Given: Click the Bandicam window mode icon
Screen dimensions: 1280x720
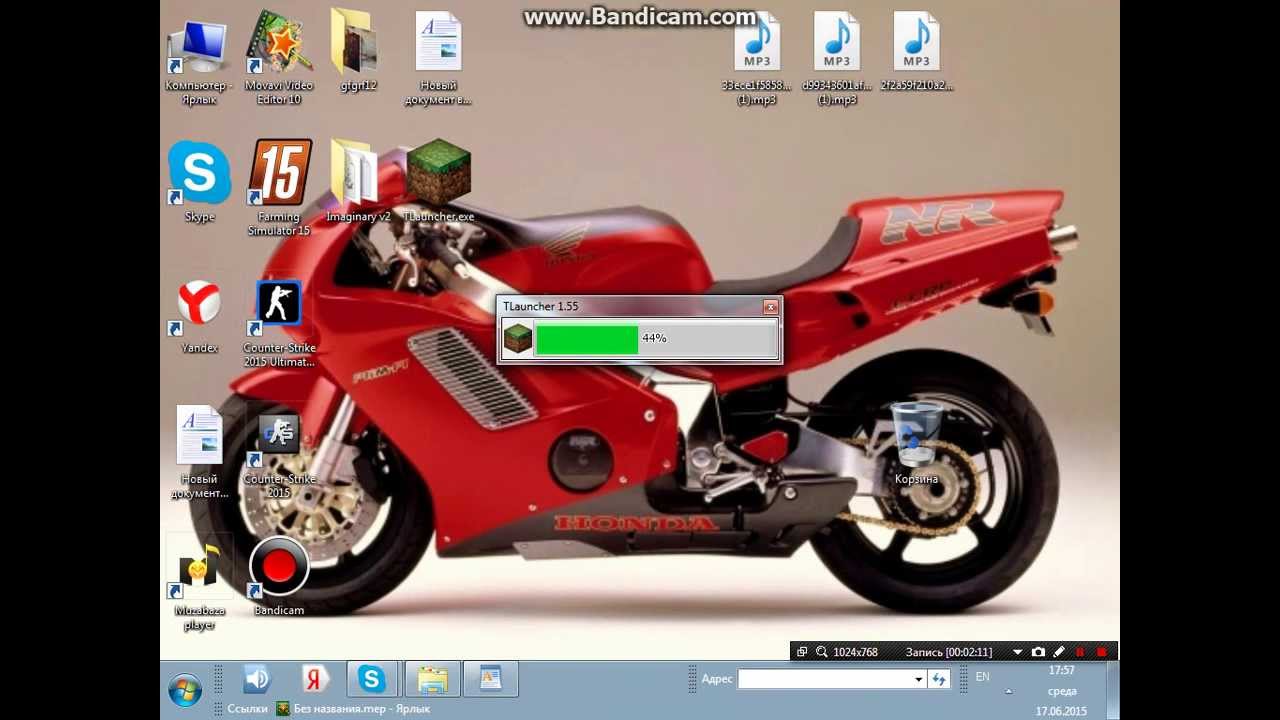Looking at the screenshot, I should click(x=801, y=652).
